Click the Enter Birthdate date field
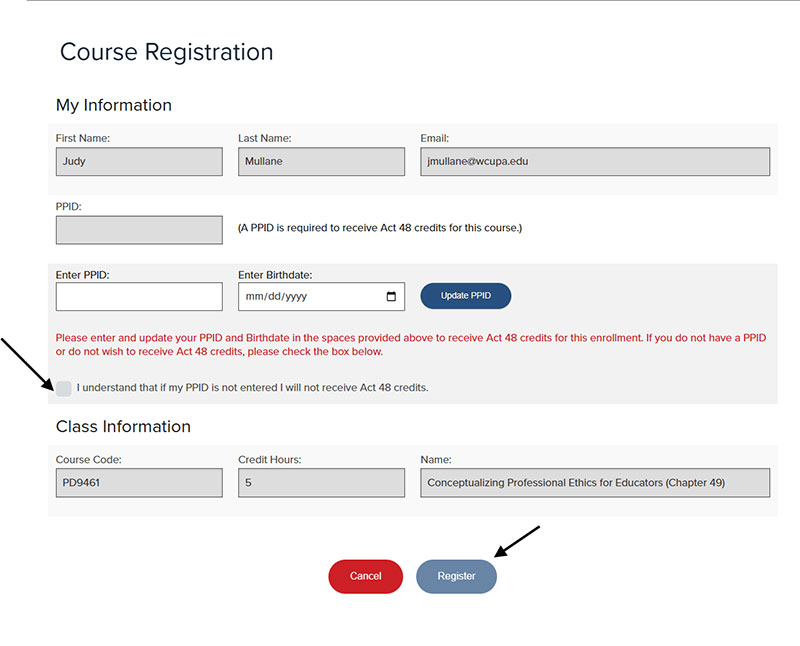 [x=321, y=296]
